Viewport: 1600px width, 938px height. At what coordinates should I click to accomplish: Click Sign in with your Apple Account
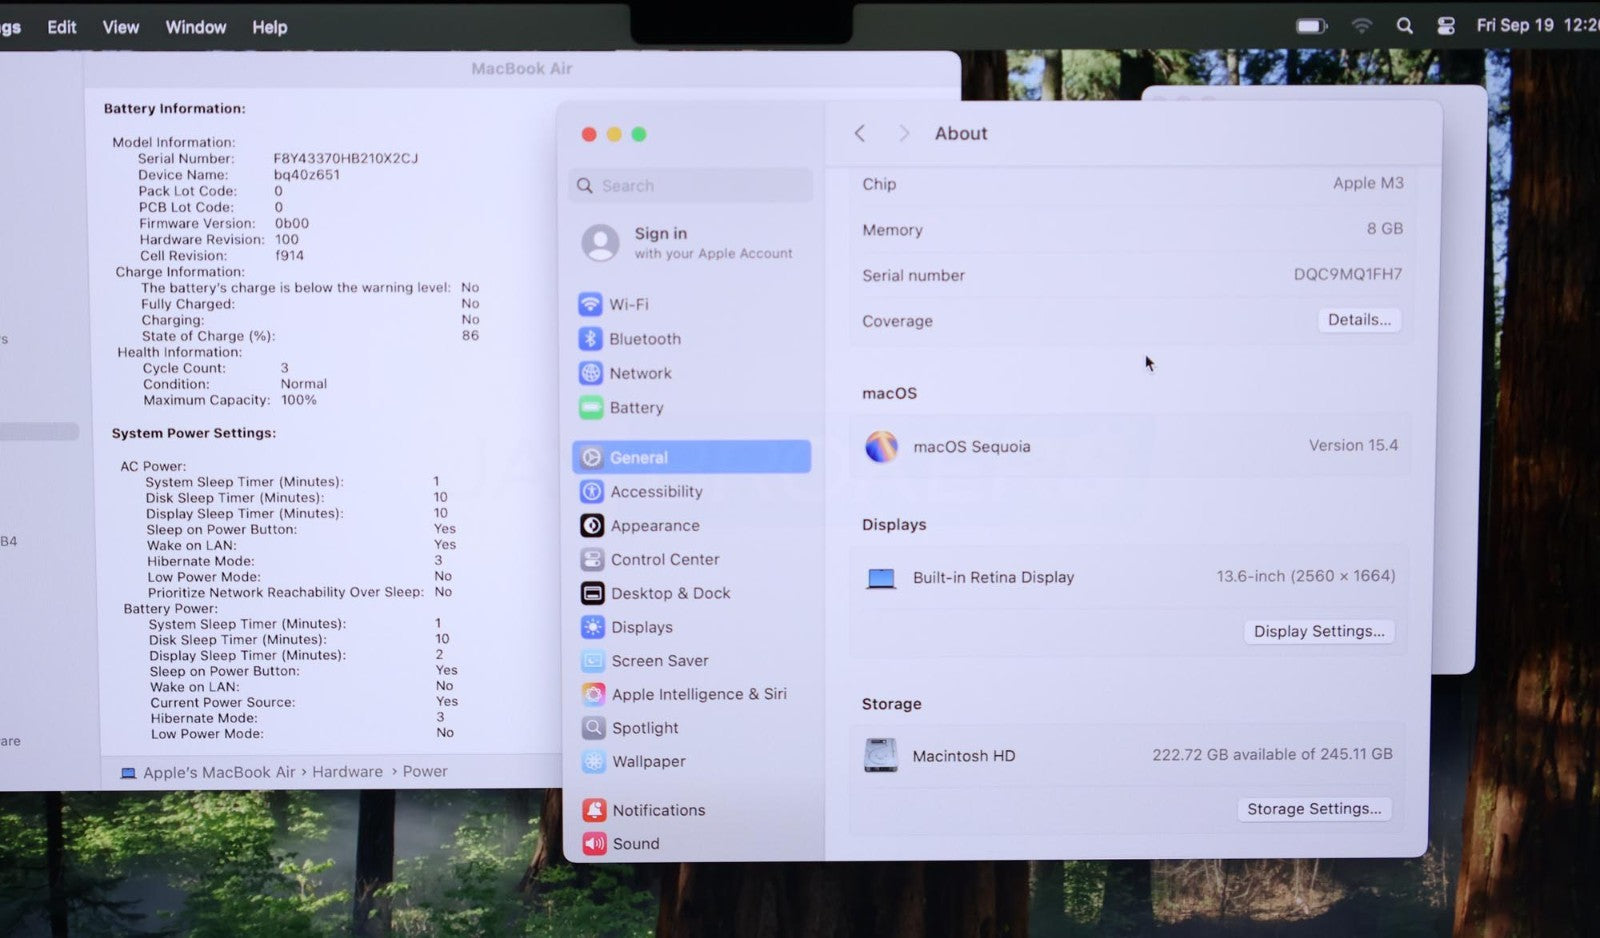pos(690,243)
